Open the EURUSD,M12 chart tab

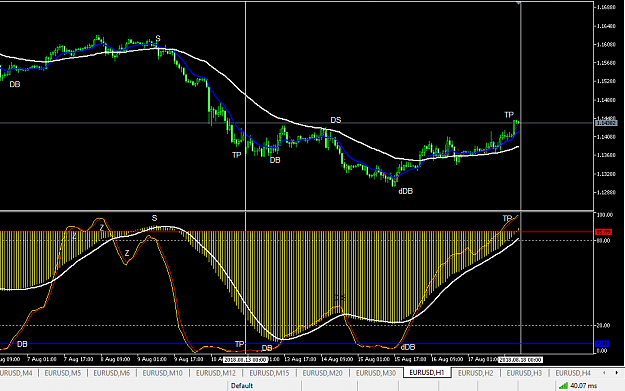[x=216, y=373]
